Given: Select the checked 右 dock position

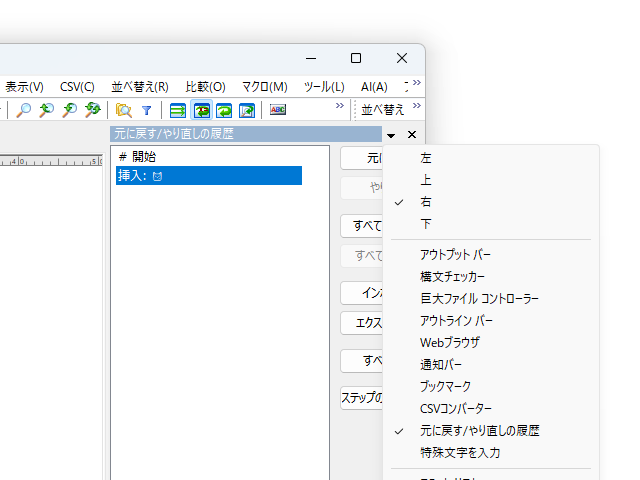Looking at the screenshot, I should click(491, 202).
